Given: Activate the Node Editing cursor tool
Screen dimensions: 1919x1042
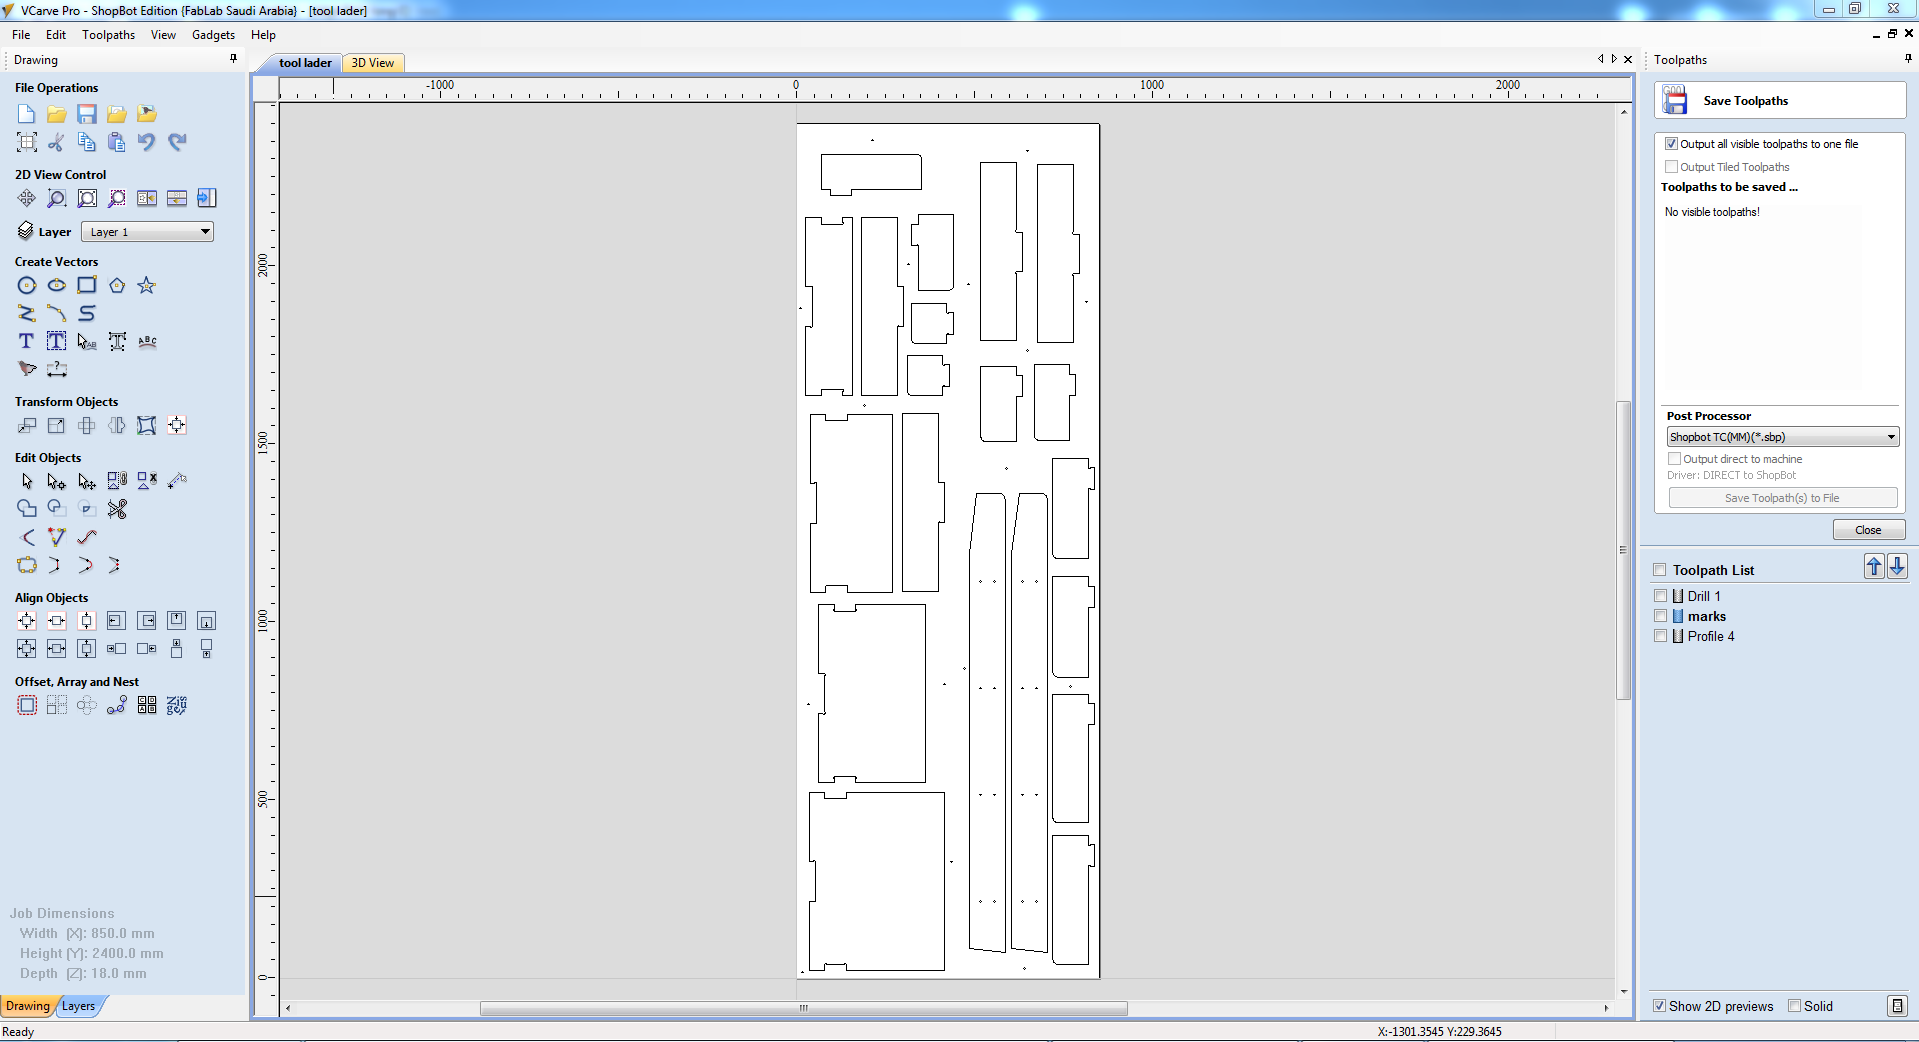Looking at the screenshot, I should [x=57, y=482].
